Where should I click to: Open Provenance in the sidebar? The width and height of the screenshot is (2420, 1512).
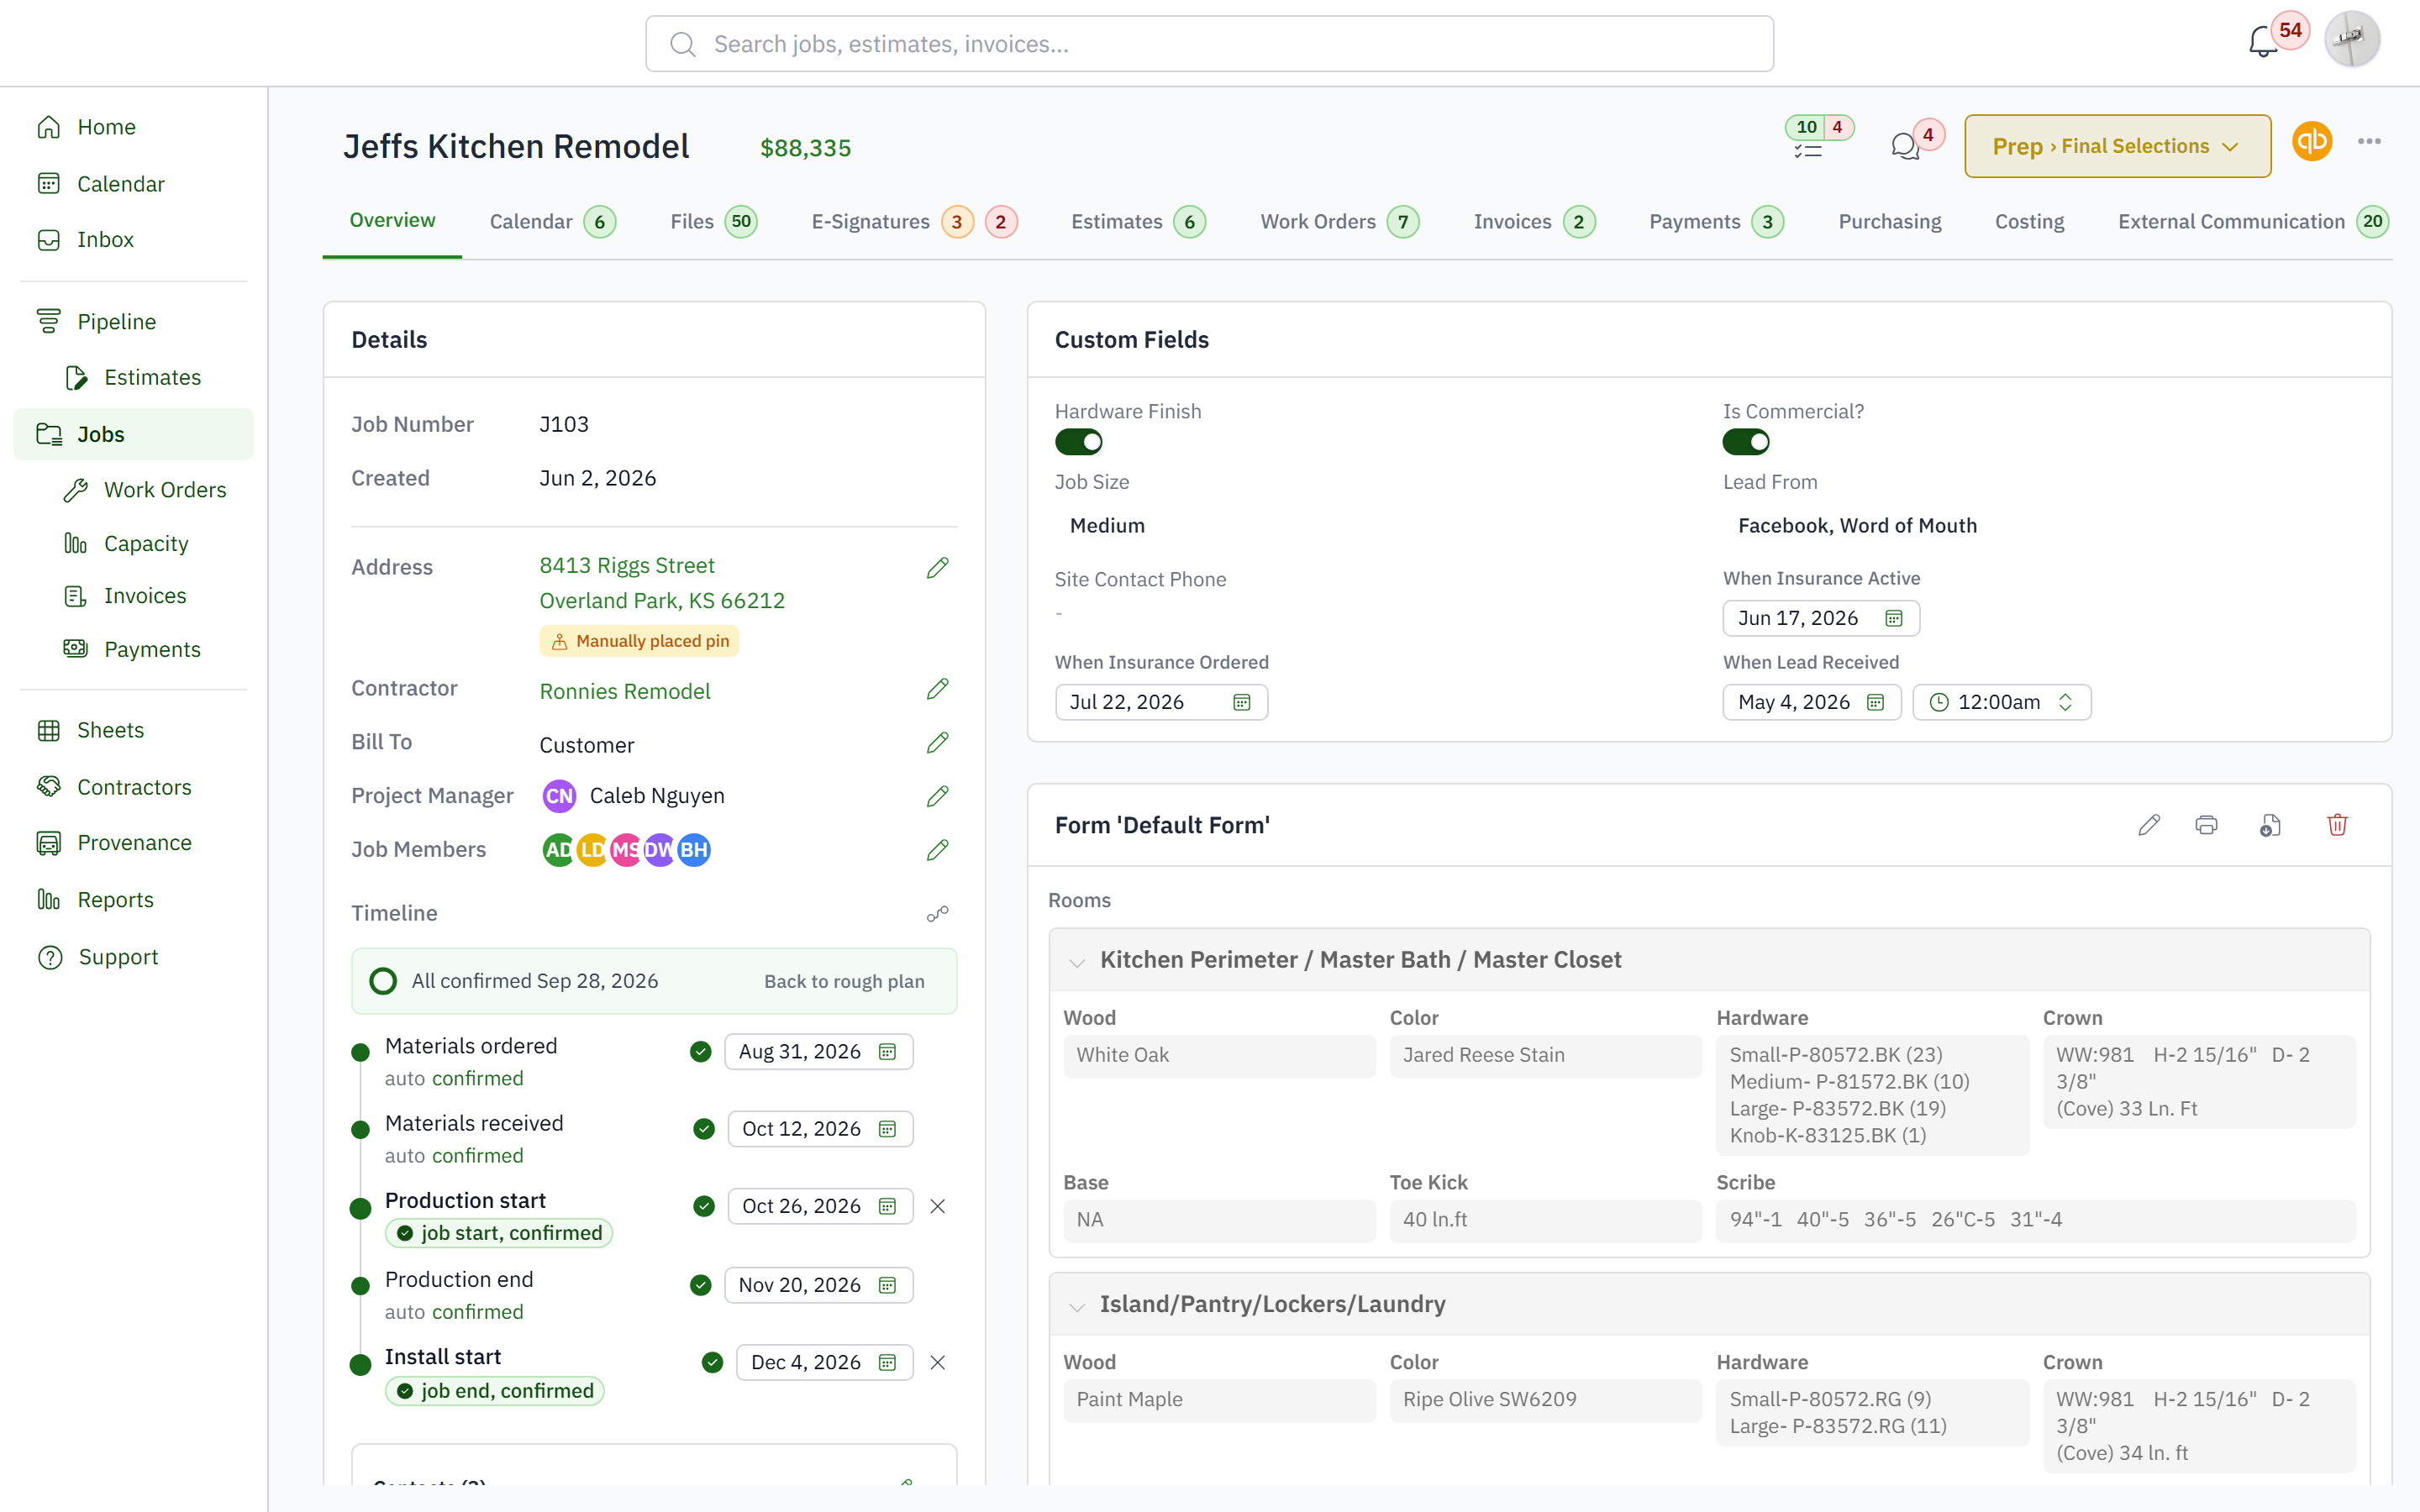[134, 842]
